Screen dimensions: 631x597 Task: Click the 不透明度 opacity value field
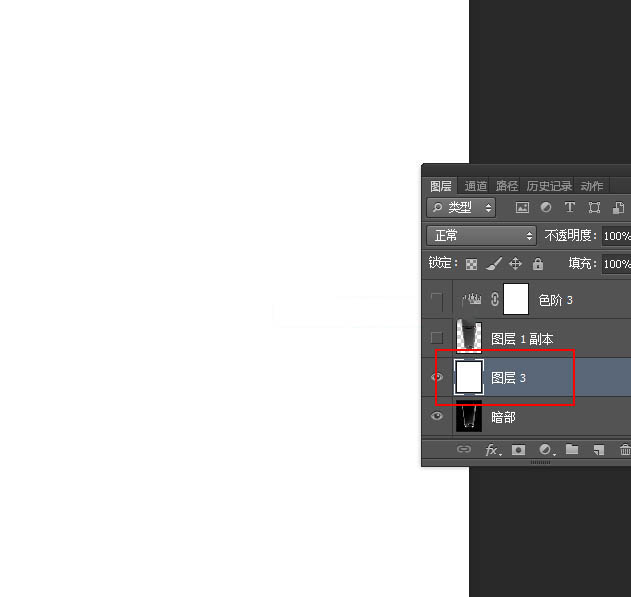(x=617, y=236)
